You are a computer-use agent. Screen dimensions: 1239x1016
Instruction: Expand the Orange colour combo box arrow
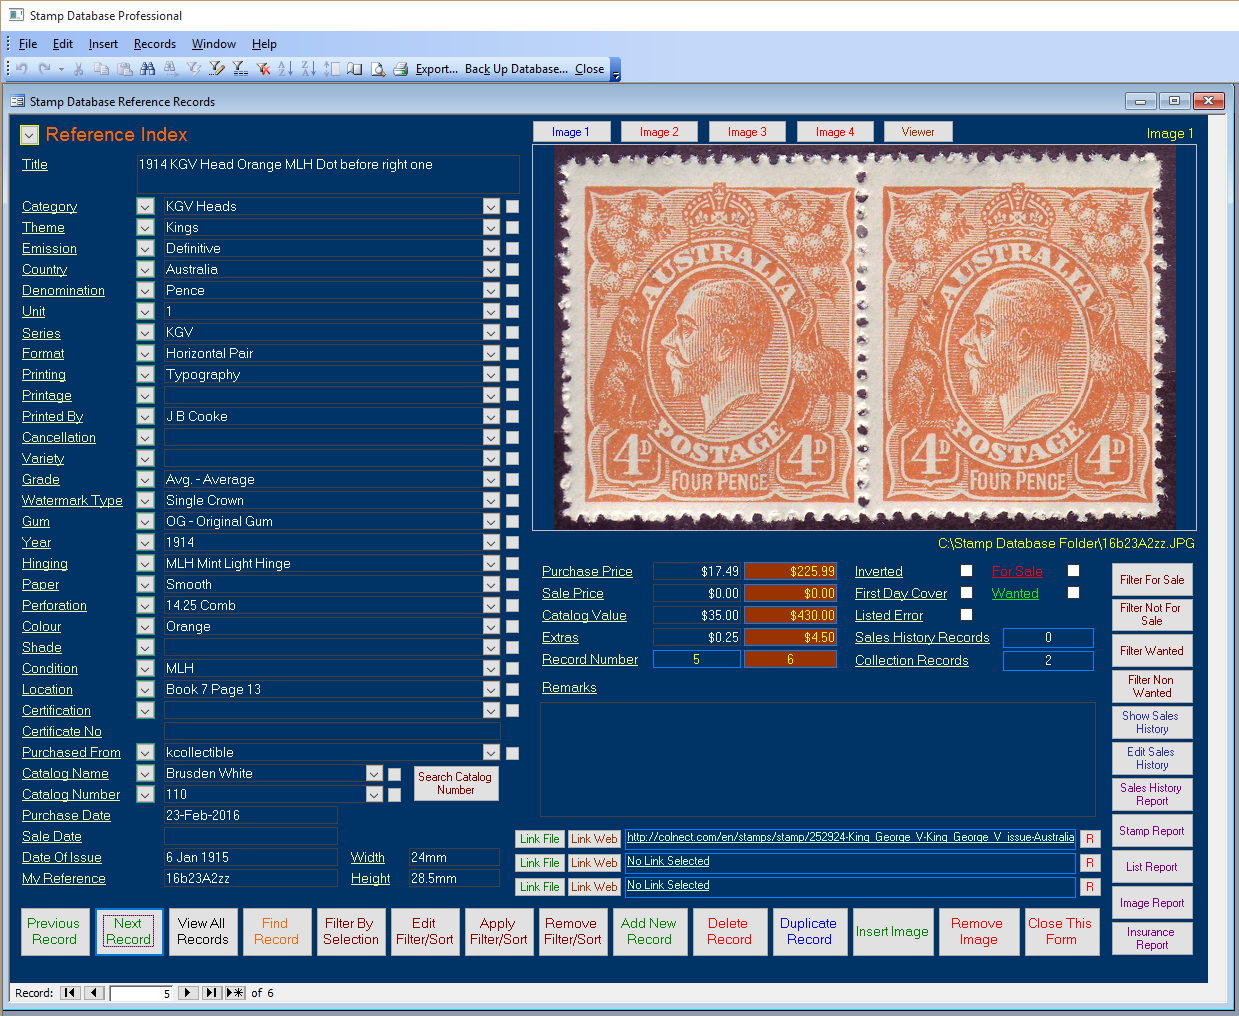click(x=491, y=626)
